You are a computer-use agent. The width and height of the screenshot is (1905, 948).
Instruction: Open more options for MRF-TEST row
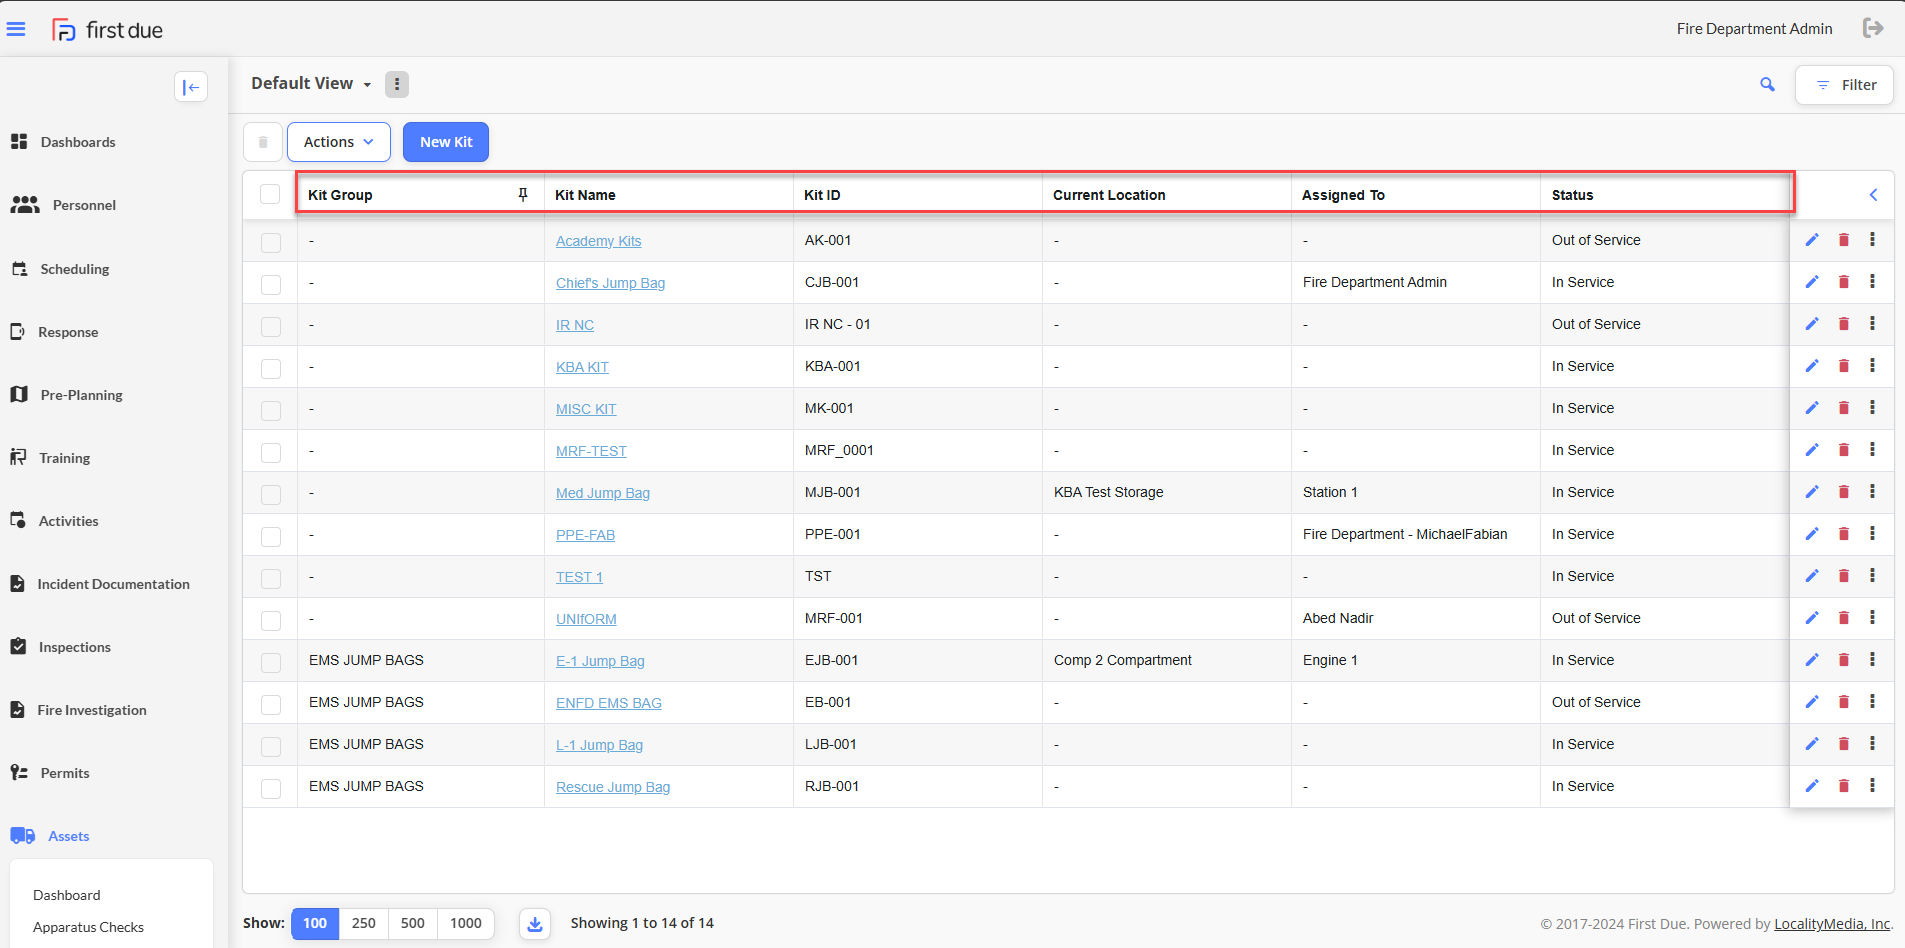(x=1873, y=450)
